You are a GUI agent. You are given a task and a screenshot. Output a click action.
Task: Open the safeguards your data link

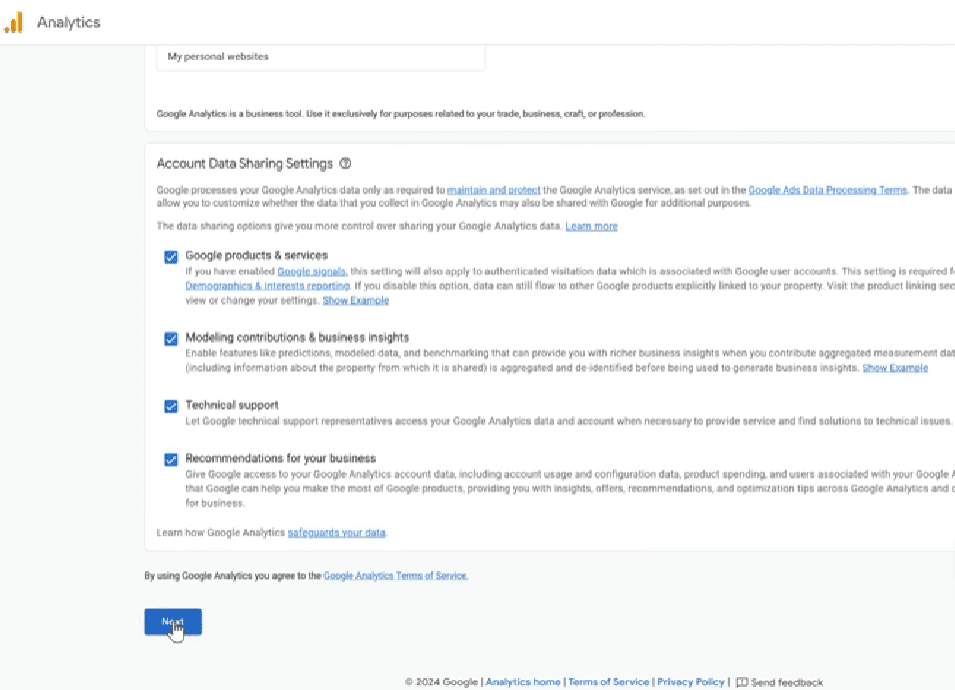(x=338, y=532)
